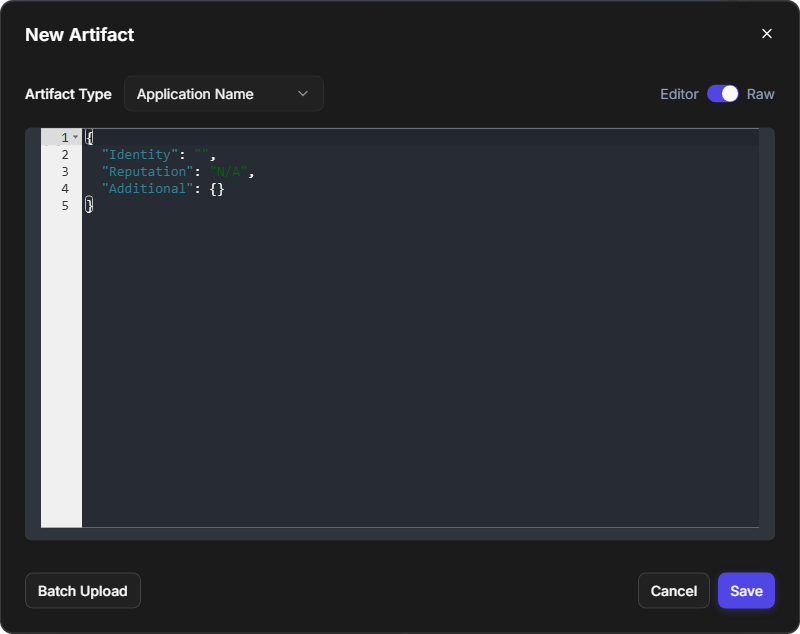The height and width of the screenshot is (634, 800).
Task: Click the "Reputation" key in the editor
Action: 147,172
